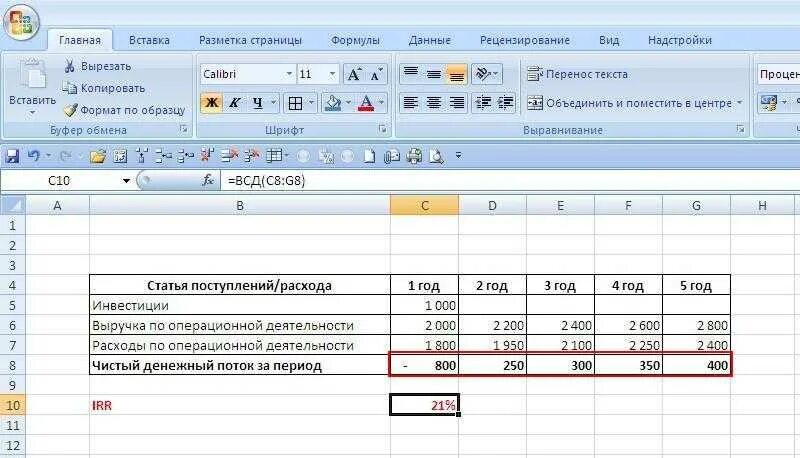Screen dimensions: 800x458
Task: Open the round Office button menu
Action: click(21, 22)
